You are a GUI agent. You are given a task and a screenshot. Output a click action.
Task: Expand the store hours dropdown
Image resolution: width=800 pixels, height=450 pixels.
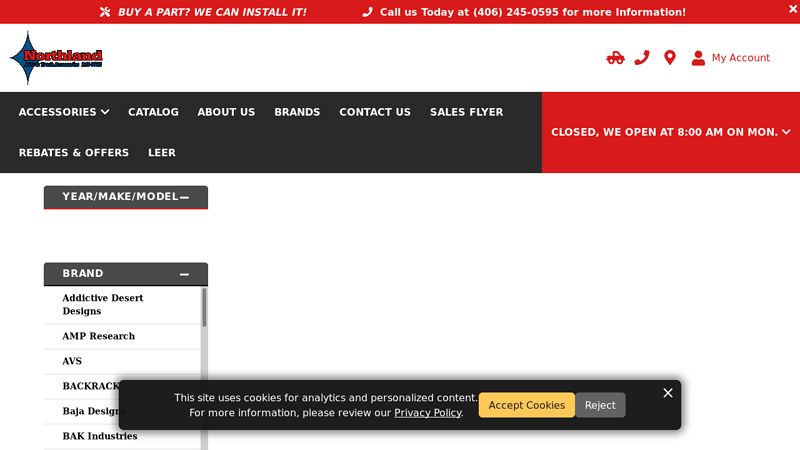(x=786, y=132)
